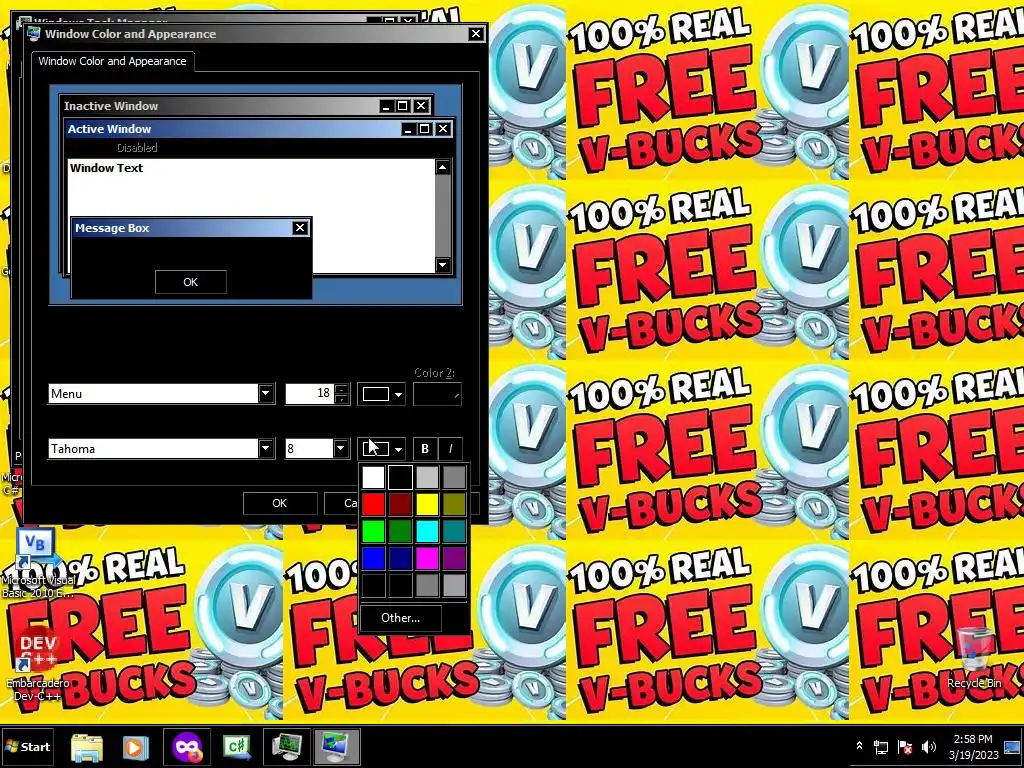This screenshot has height=768, width=1024.
Task: Pick the yellow color swatch
Action: 427,504
